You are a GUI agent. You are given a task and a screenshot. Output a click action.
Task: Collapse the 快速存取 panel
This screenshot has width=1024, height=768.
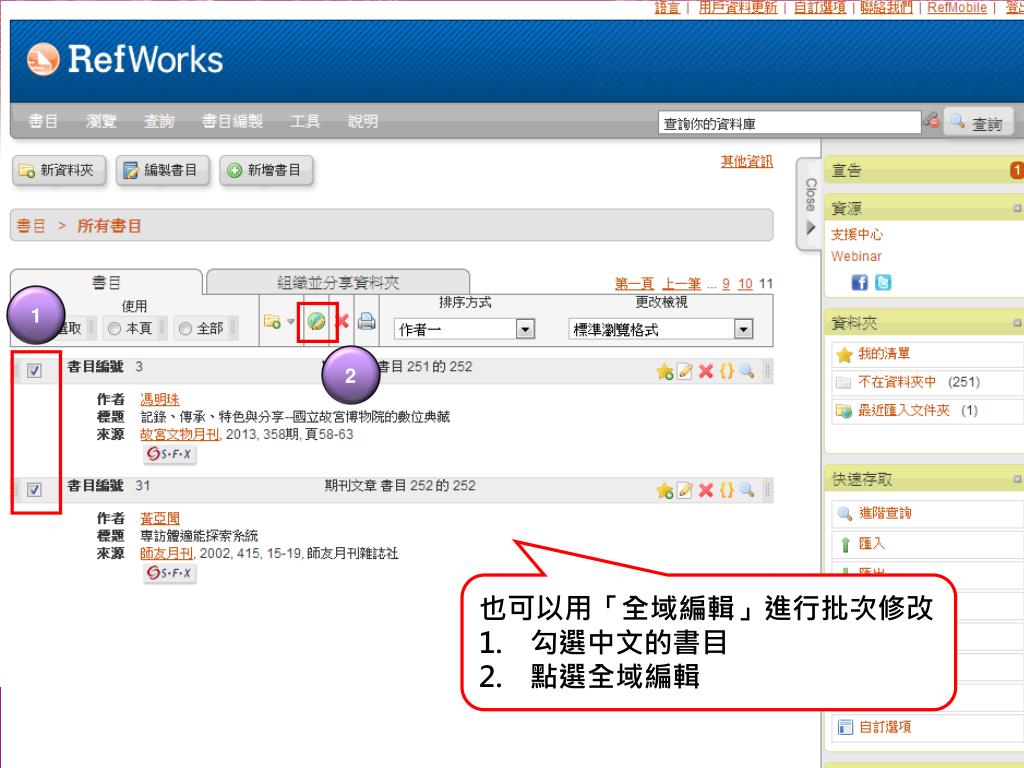(1017, 479)
